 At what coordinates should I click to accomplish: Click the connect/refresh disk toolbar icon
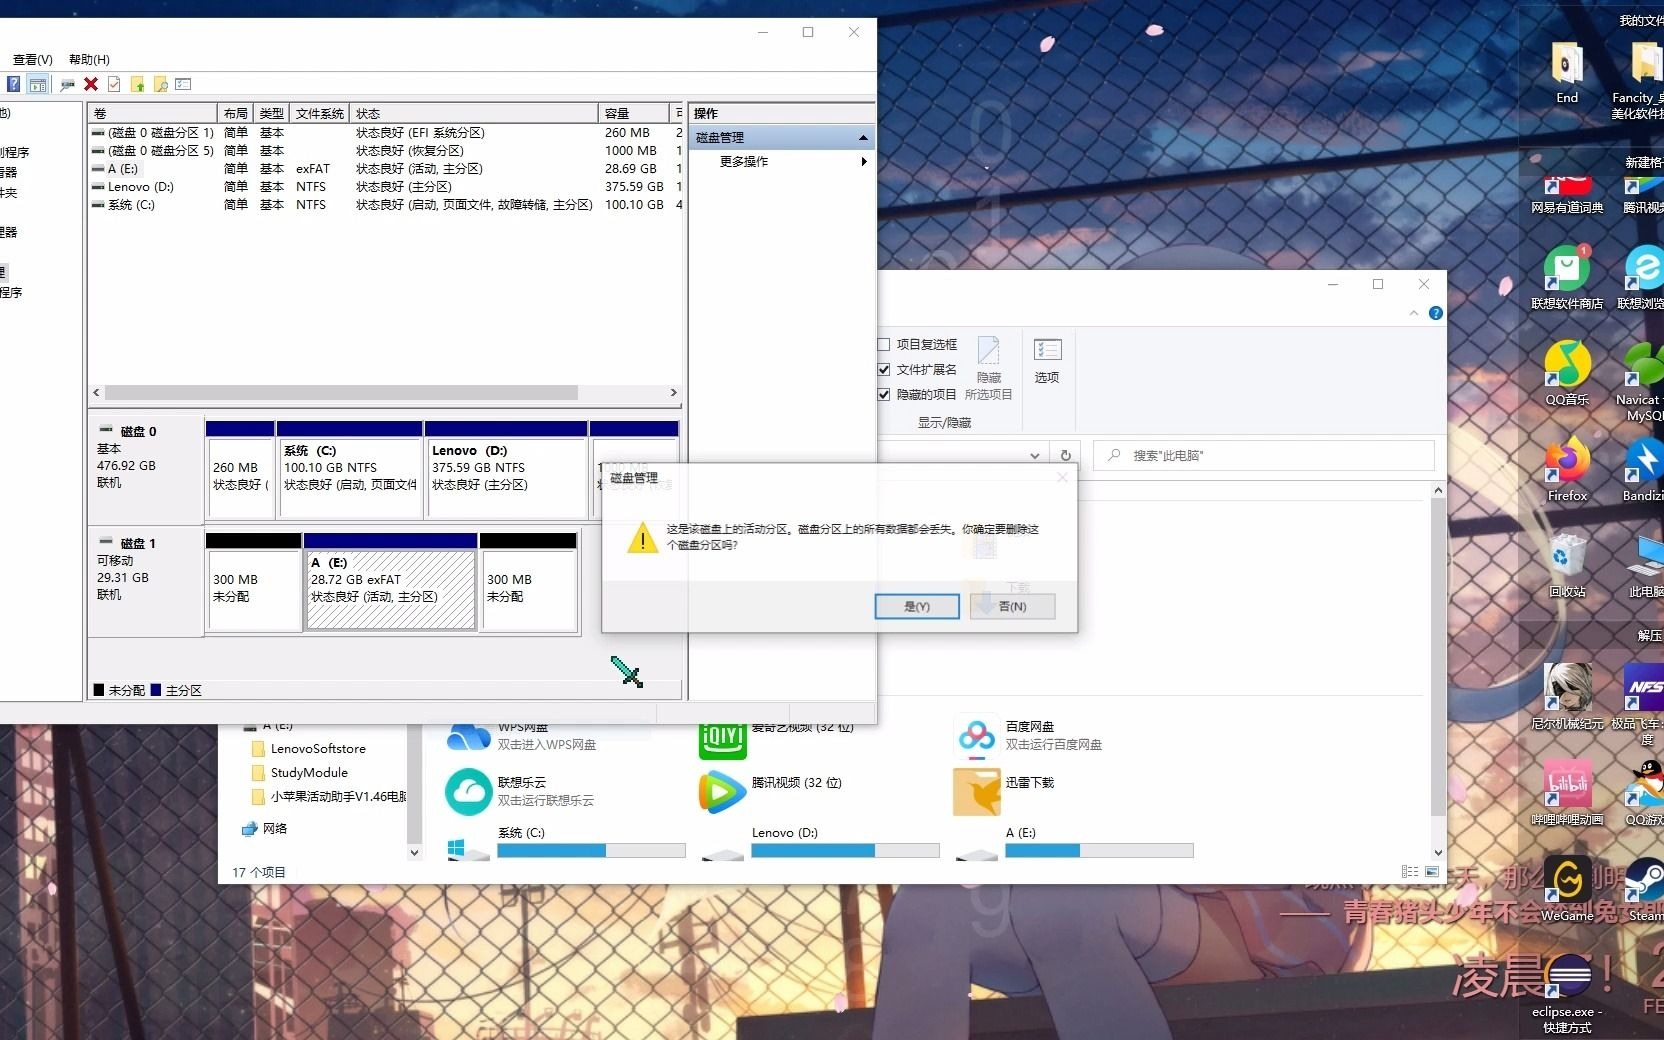67,85
